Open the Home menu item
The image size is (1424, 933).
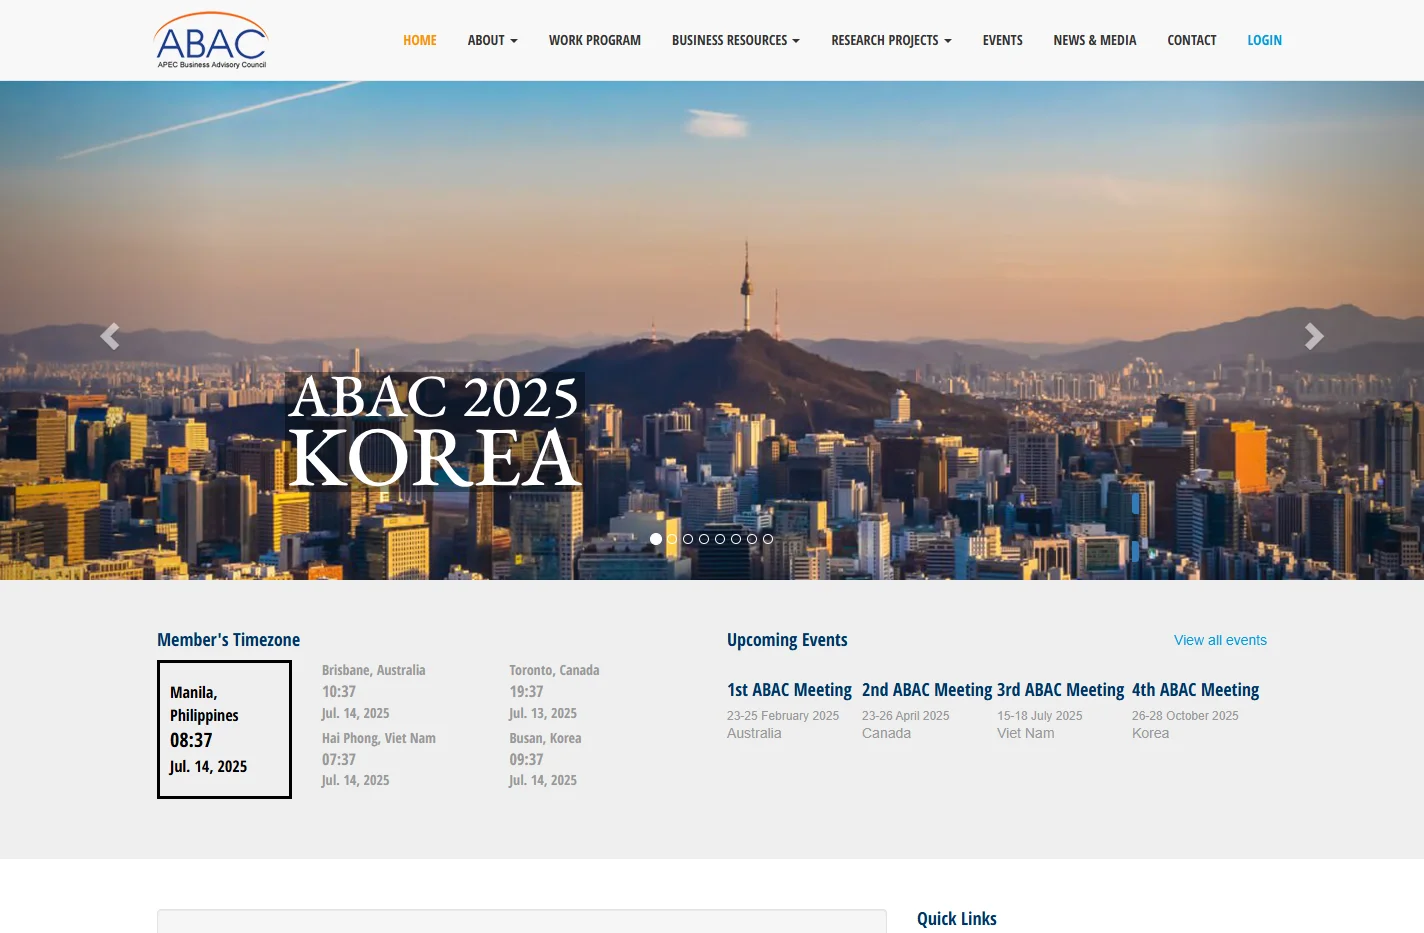[420, 40]
